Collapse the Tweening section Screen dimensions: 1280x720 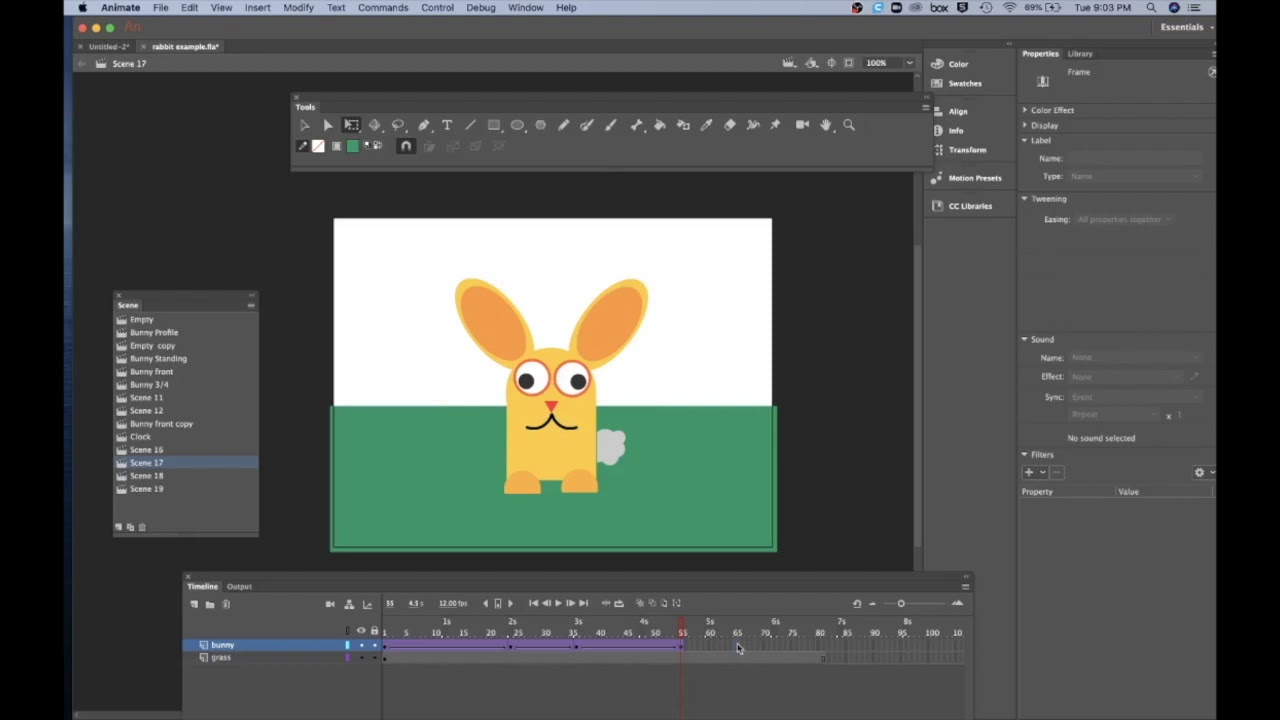[x=1024, y=198]
